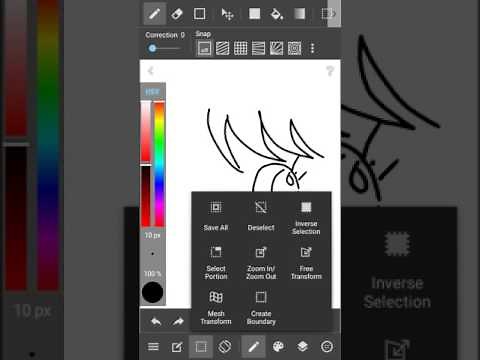The width and height of the screenshot is (480, 360).
Task: Enable grid snap
Action: click(x=240, y=49)
